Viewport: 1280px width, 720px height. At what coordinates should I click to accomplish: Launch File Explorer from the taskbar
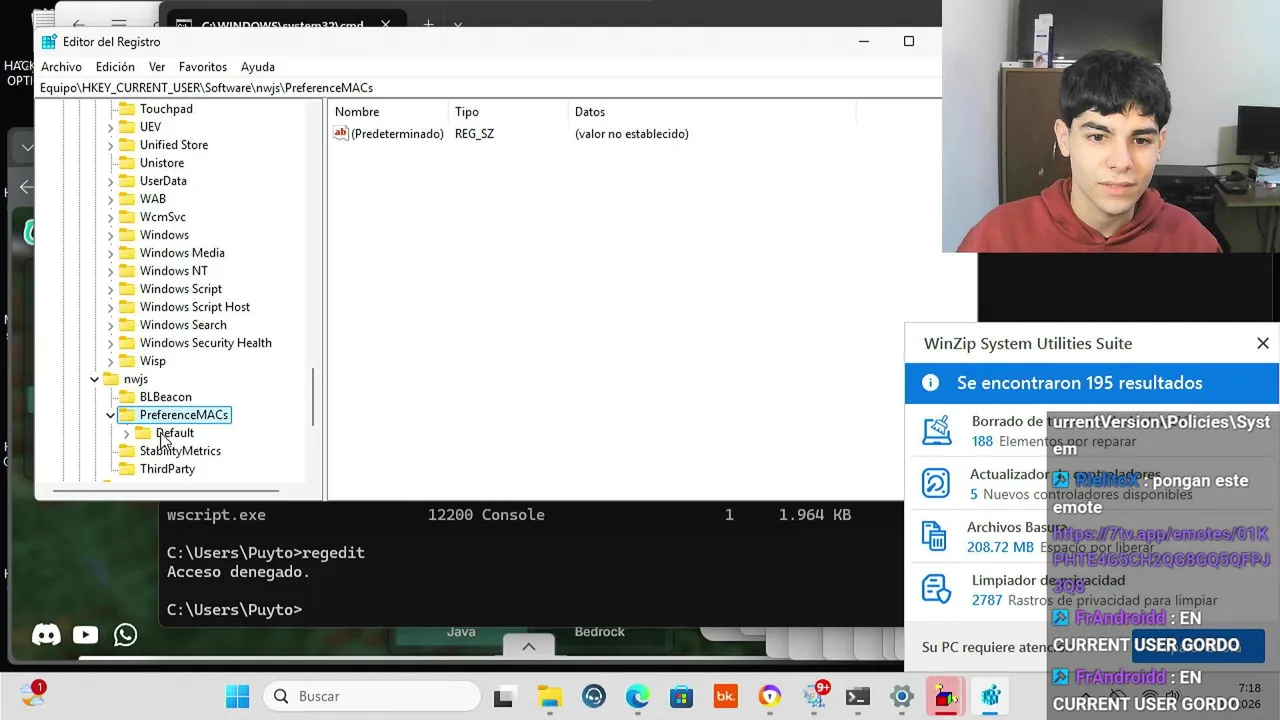pyautogui.click(x=549, y=697)
